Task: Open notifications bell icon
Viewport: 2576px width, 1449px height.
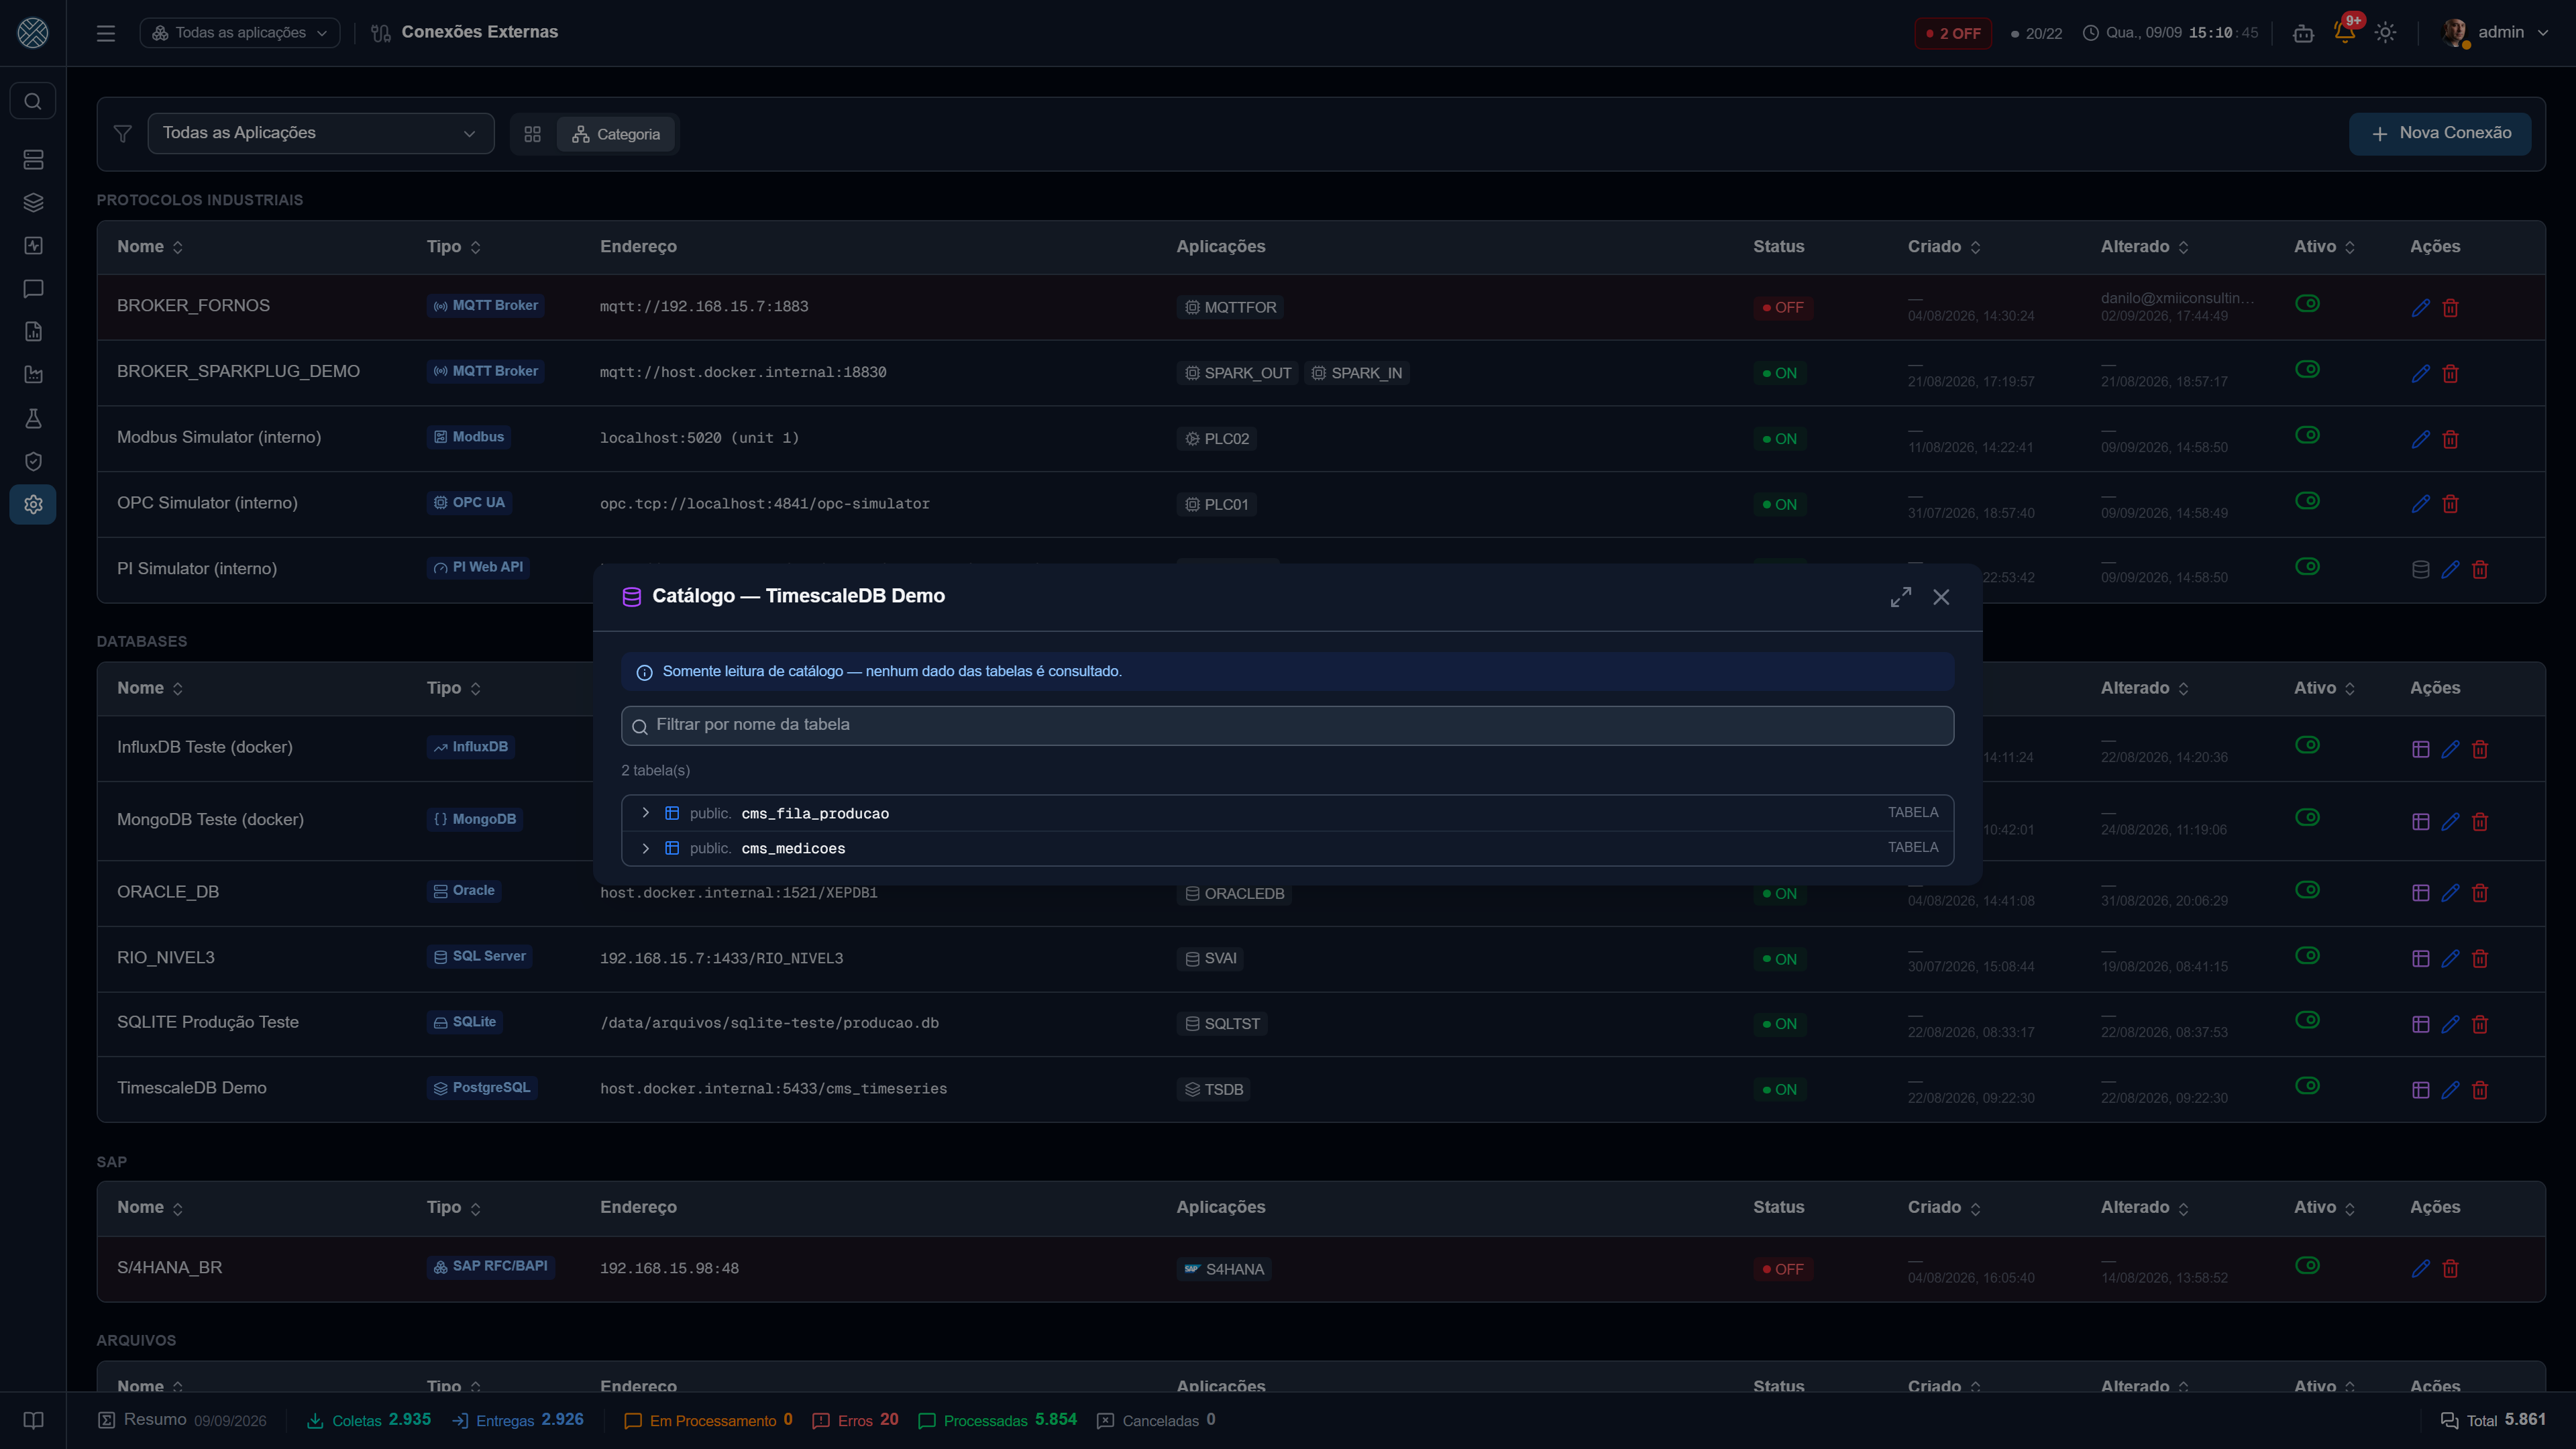Action: click(2344, 32)
